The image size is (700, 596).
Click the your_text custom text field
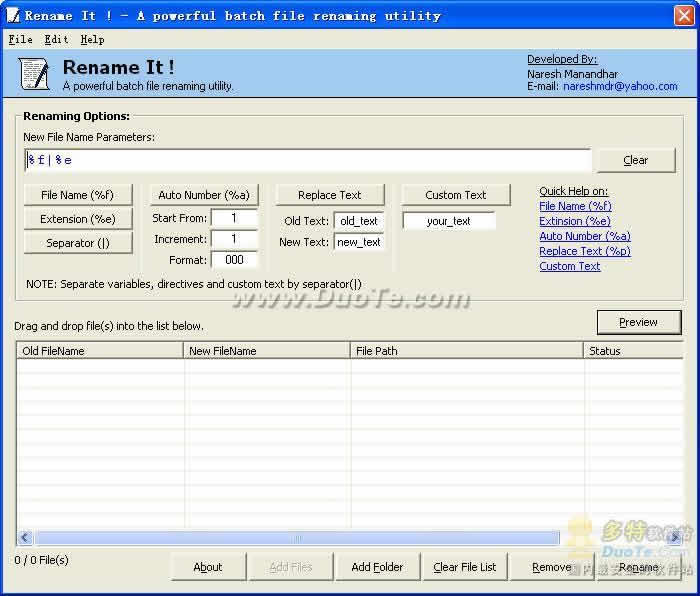[449, 221]
